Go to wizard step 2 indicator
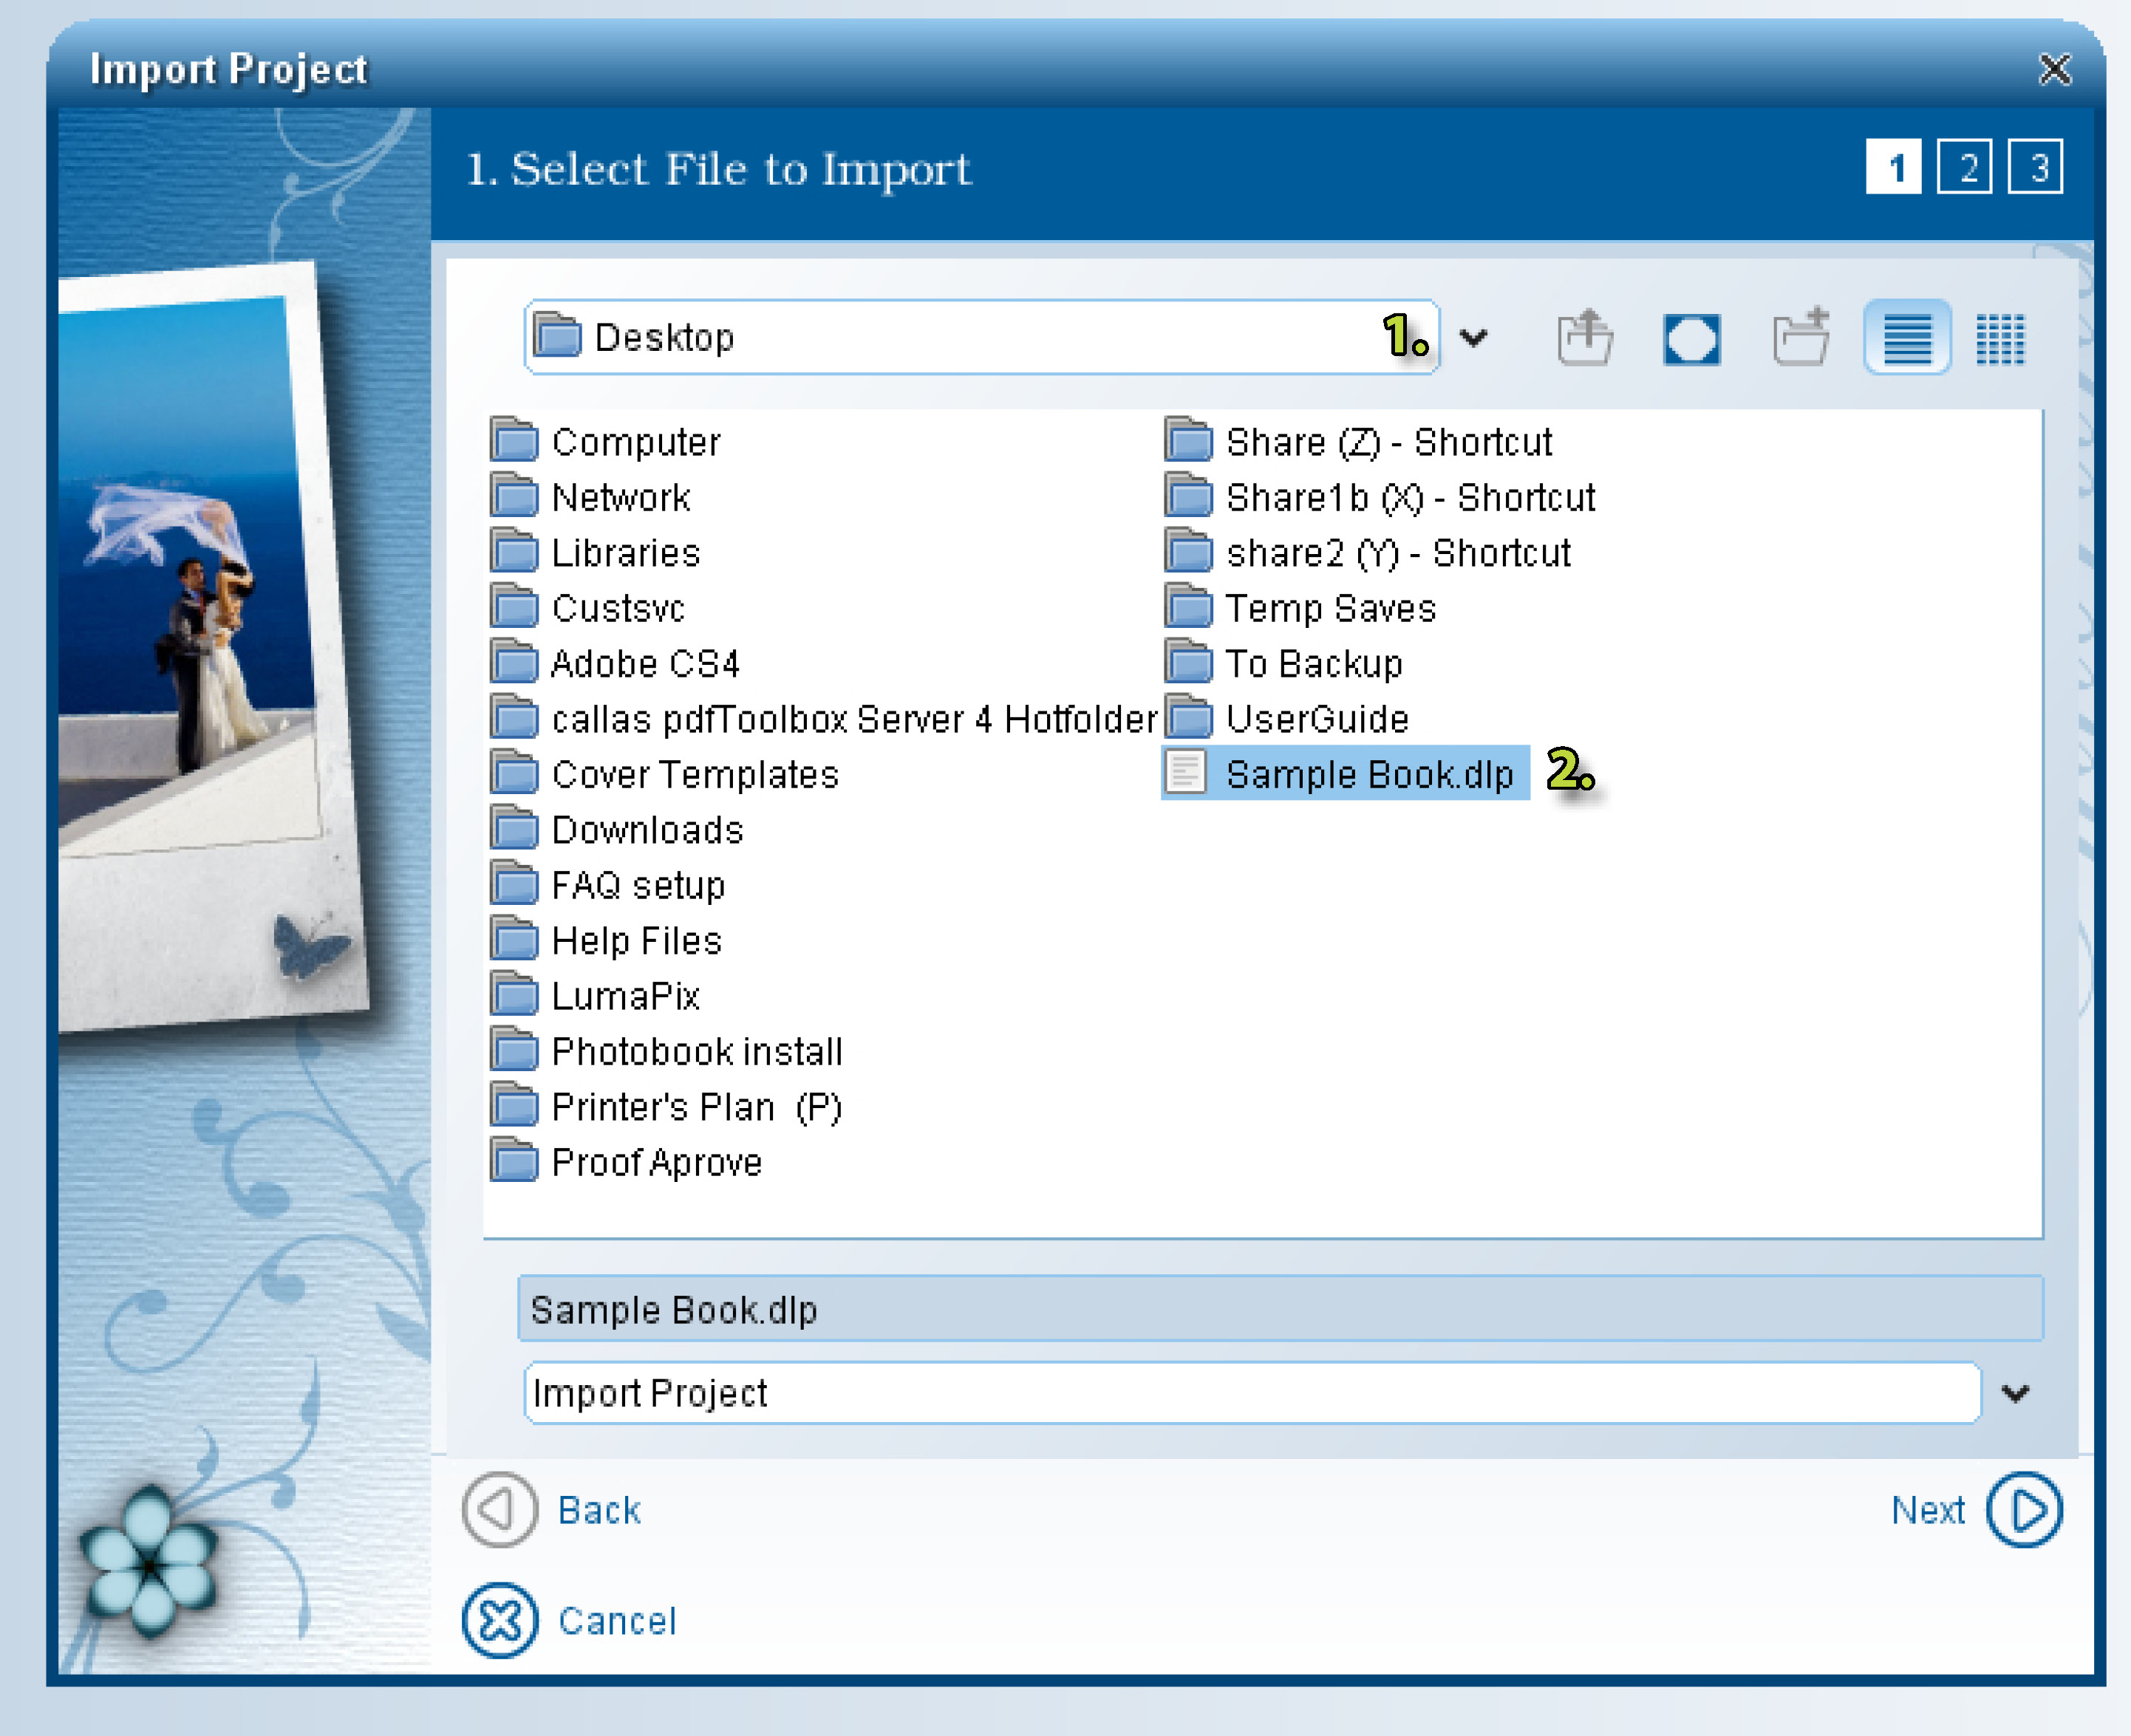Viewport: 2131px width, 1736px height. tap(1965, 167)
